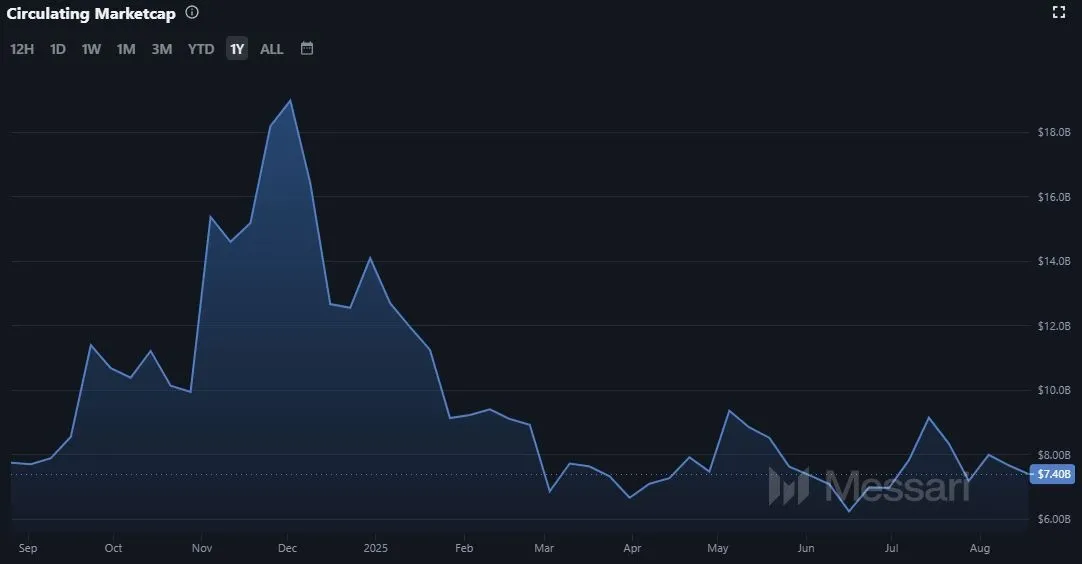
Task: Switch chart to 3M range
Action: click(161, 49)
